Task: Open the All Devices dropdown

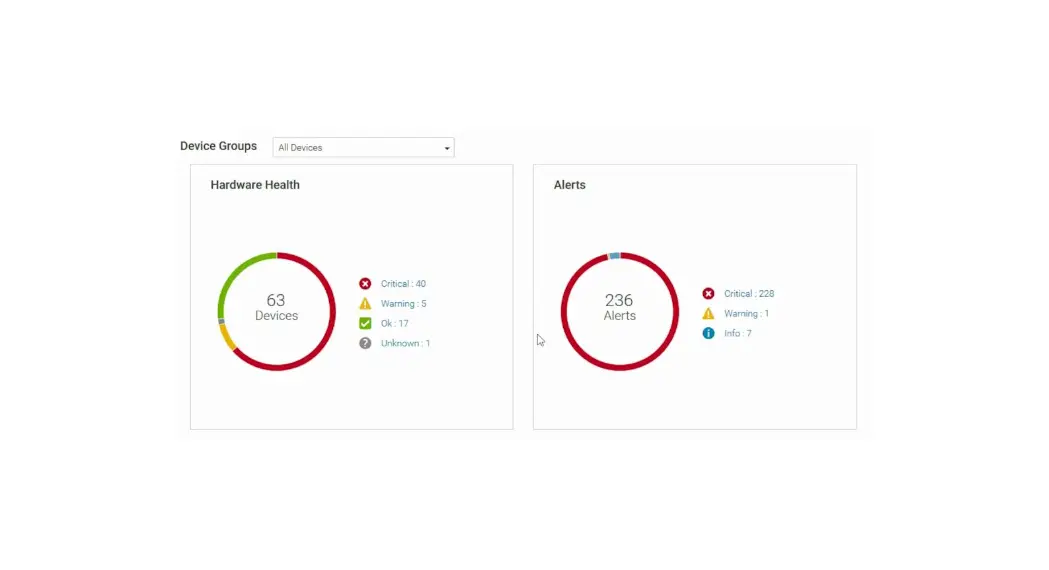Action: pos(363,147)
